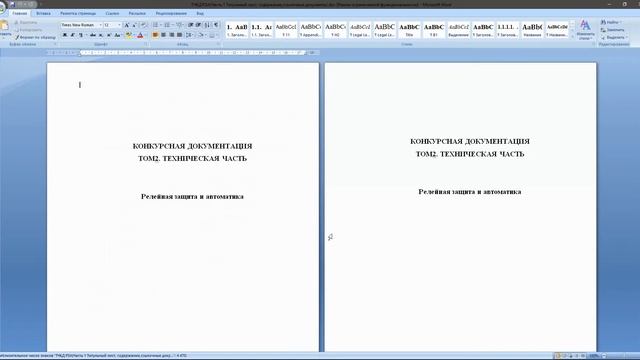Image resolution: width=640 pixels, height=360 pixels.
Task: Apply the '1.1.1.1.' heading style
Action: 507,30
